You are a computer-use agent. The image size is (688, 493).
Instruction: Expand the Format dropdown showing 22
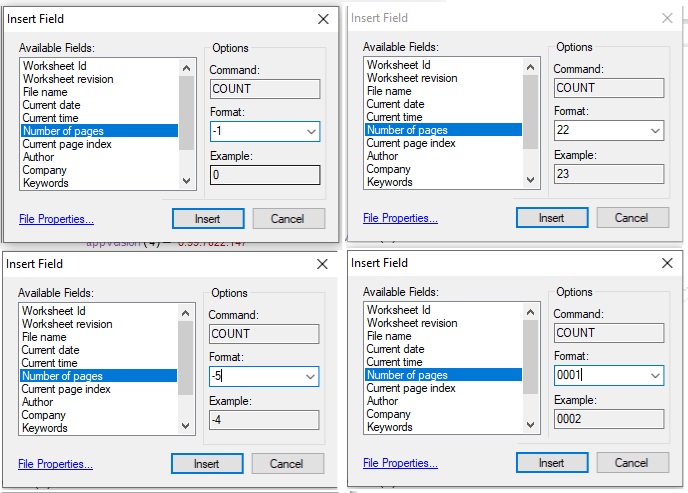[654, 131]
